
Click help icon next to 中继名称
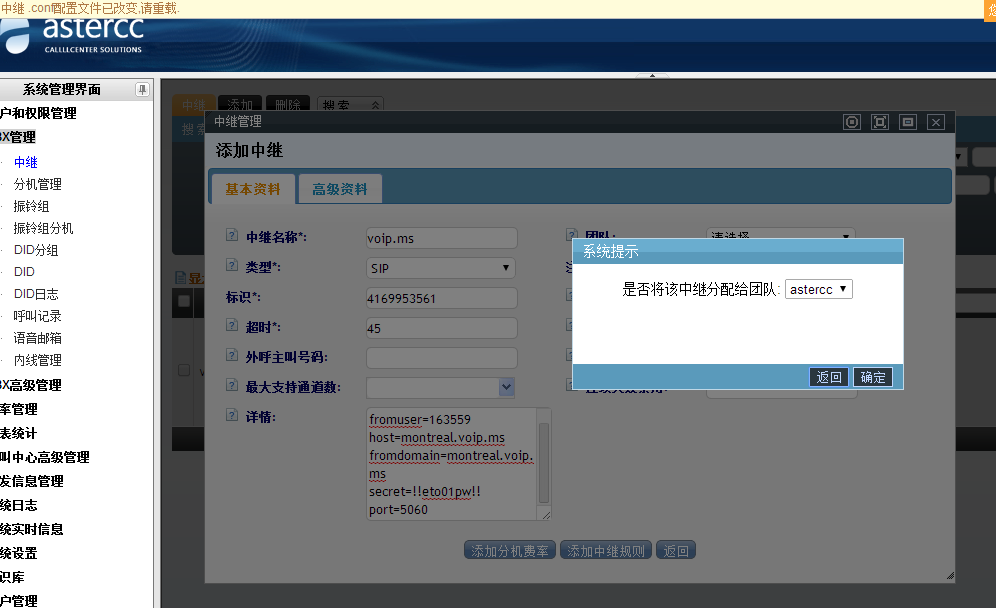point(232,237)
